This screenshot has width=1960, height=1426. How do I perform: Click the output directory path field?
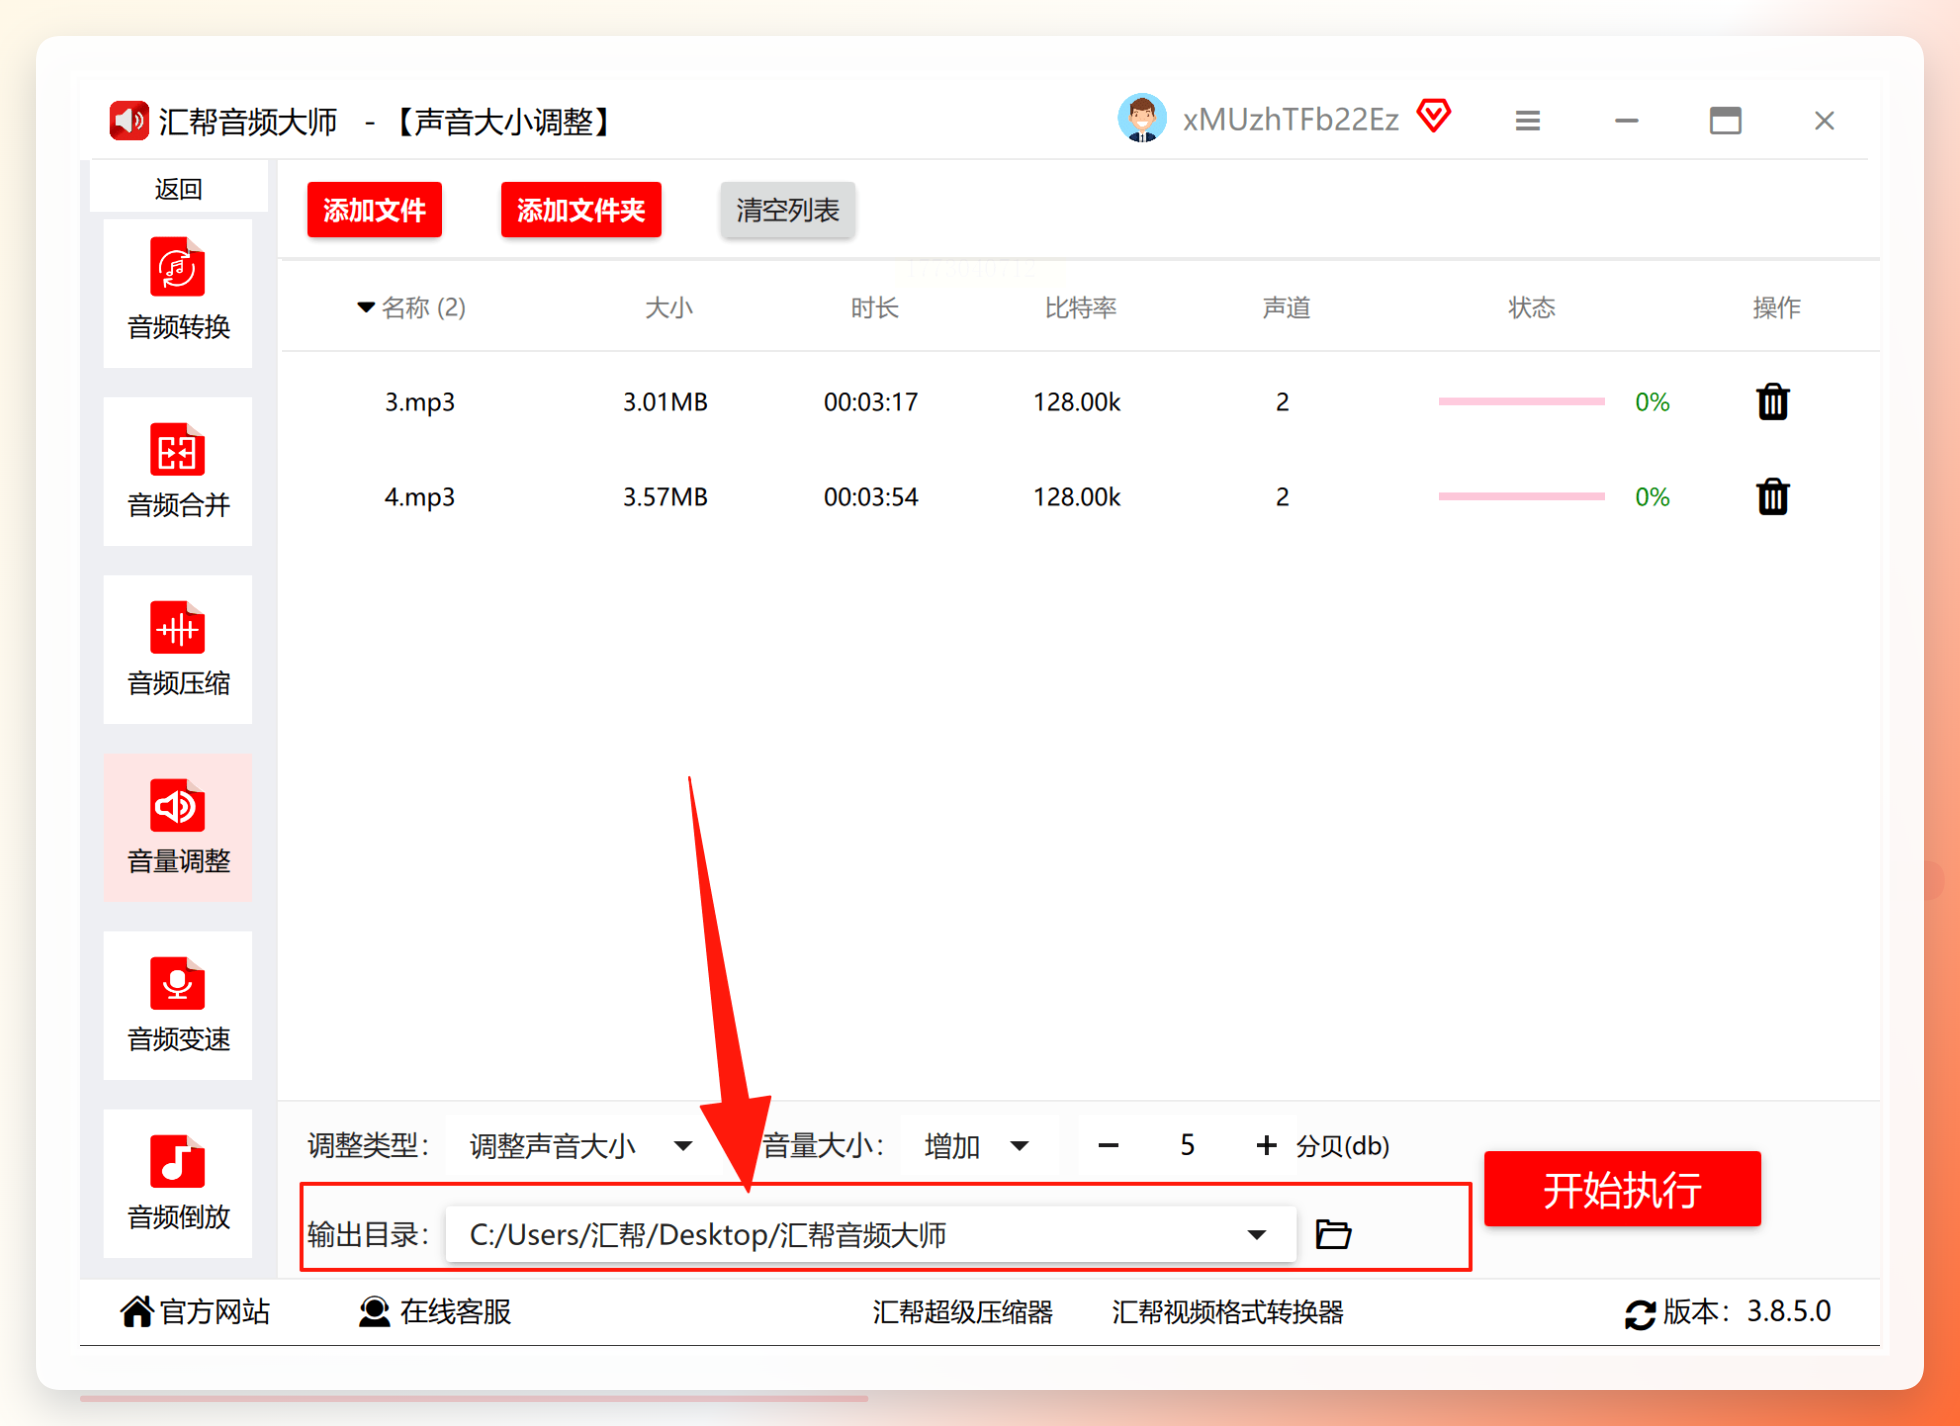[870, 1234]
